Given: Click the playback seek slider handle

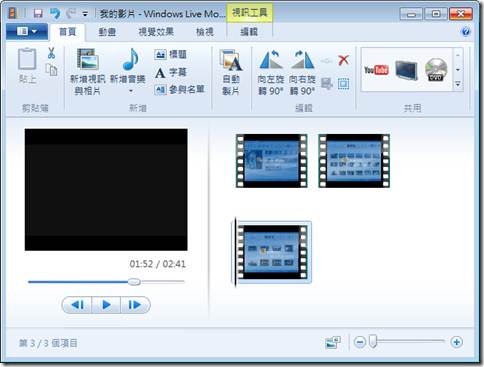Looking at the screenshot, I should click(x=134, y=282).
